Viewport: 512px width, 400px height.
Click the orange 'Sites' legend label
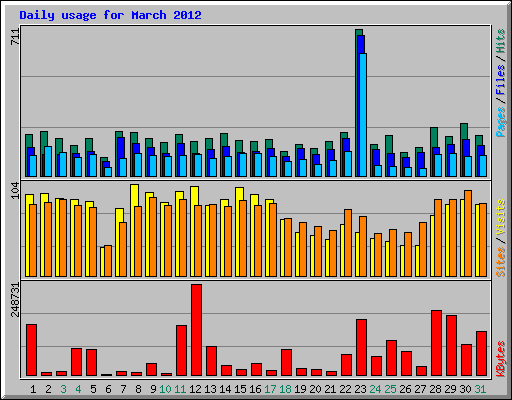click(x=501, y=262)
